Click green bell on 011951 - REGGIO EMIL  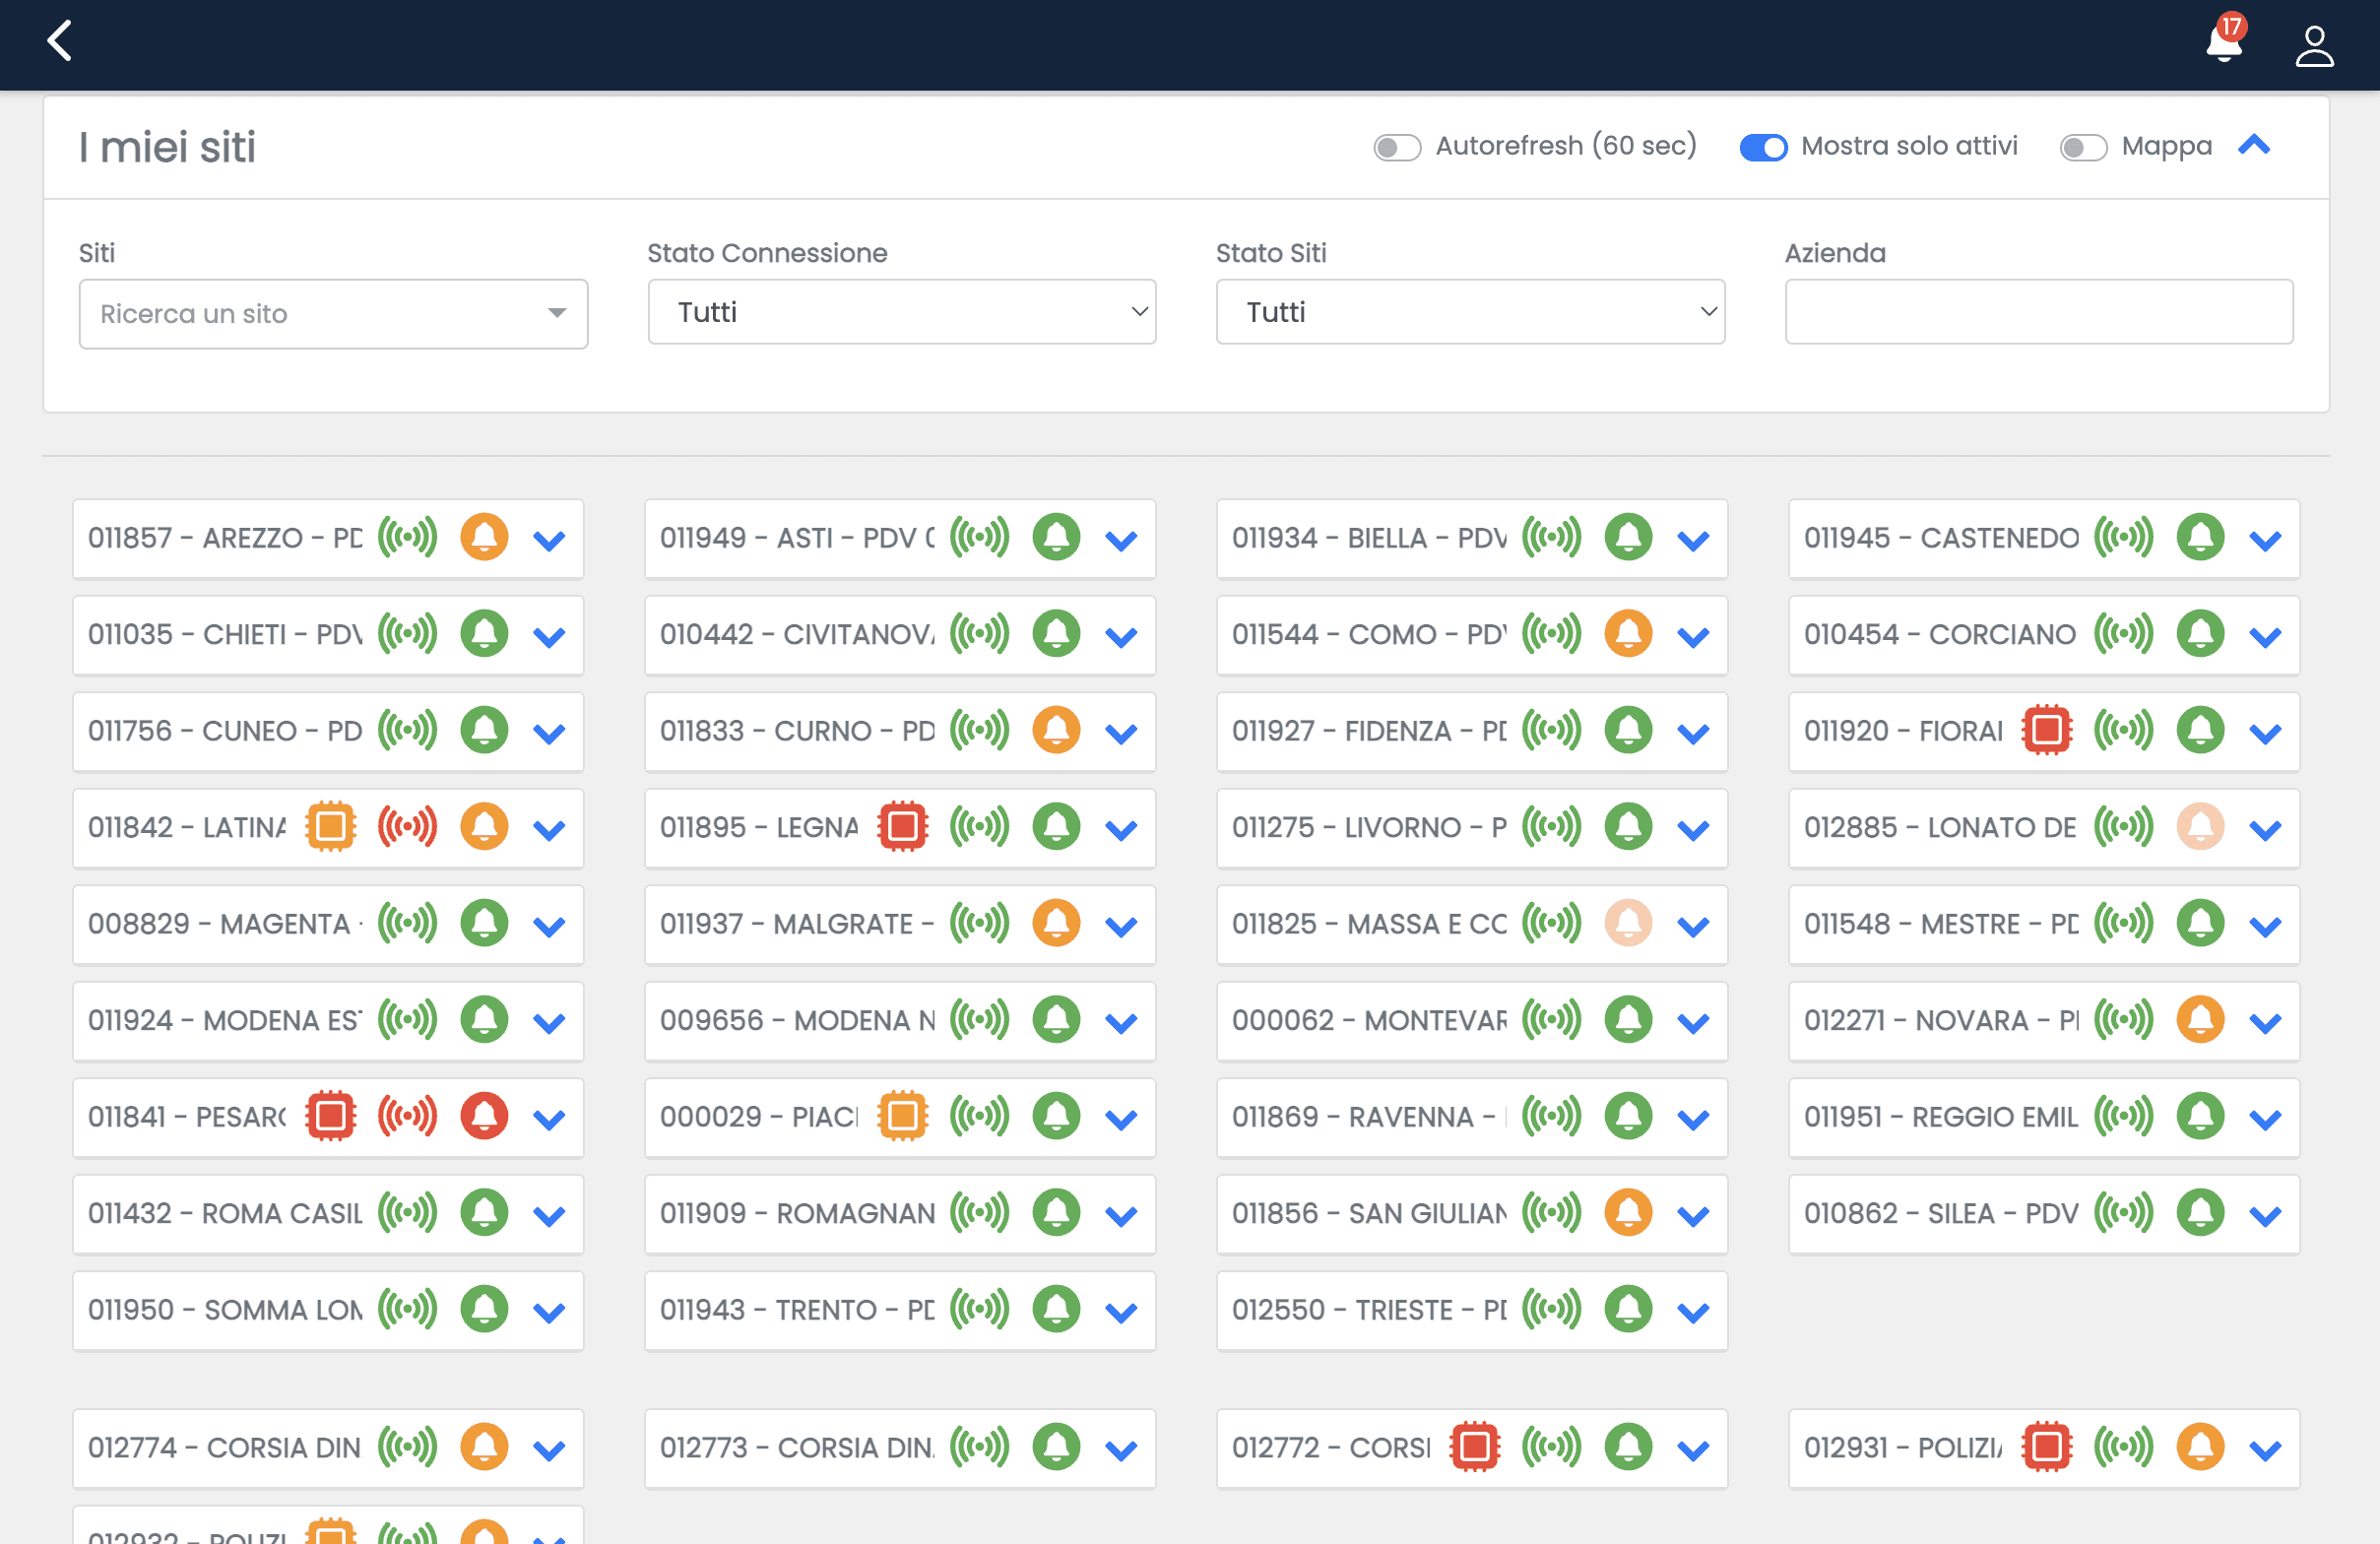pyautogui.click(x=2200, y=1116)
